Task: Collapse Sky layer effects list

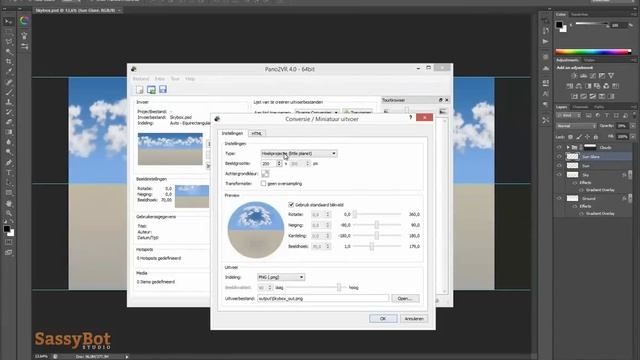Action: point(630,175)
